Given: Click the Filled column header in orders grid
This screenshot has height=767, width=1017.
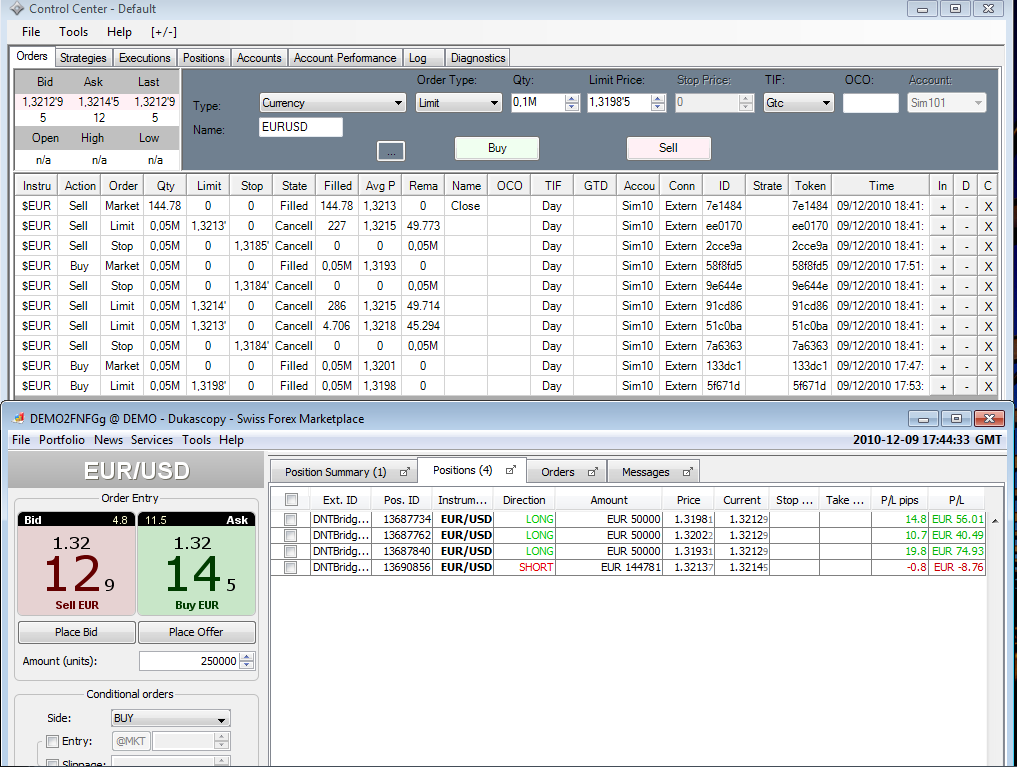Looking at the screenshot, I should [x=338, y=185].
